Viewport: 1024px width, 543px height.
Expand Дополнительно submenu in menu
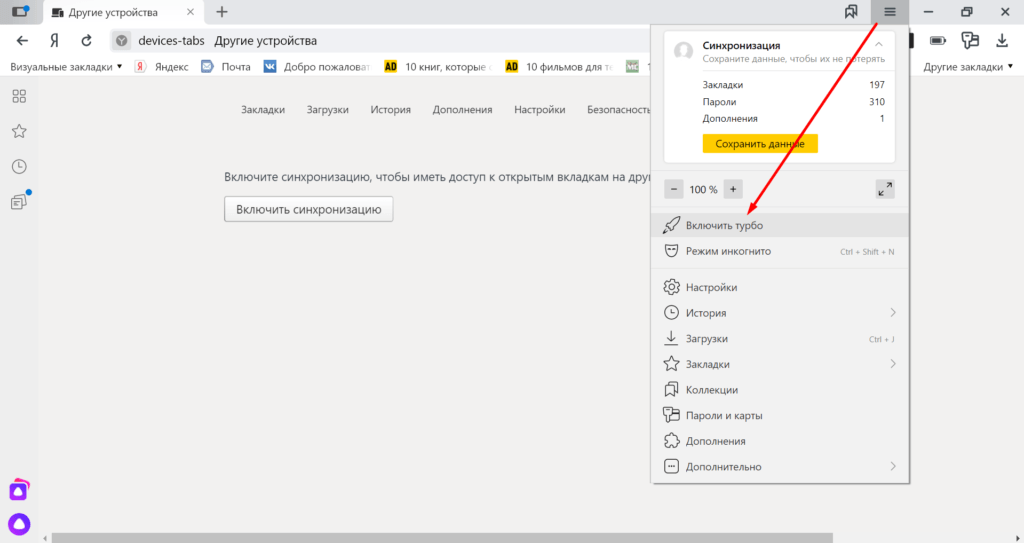[x=892, y=467]
